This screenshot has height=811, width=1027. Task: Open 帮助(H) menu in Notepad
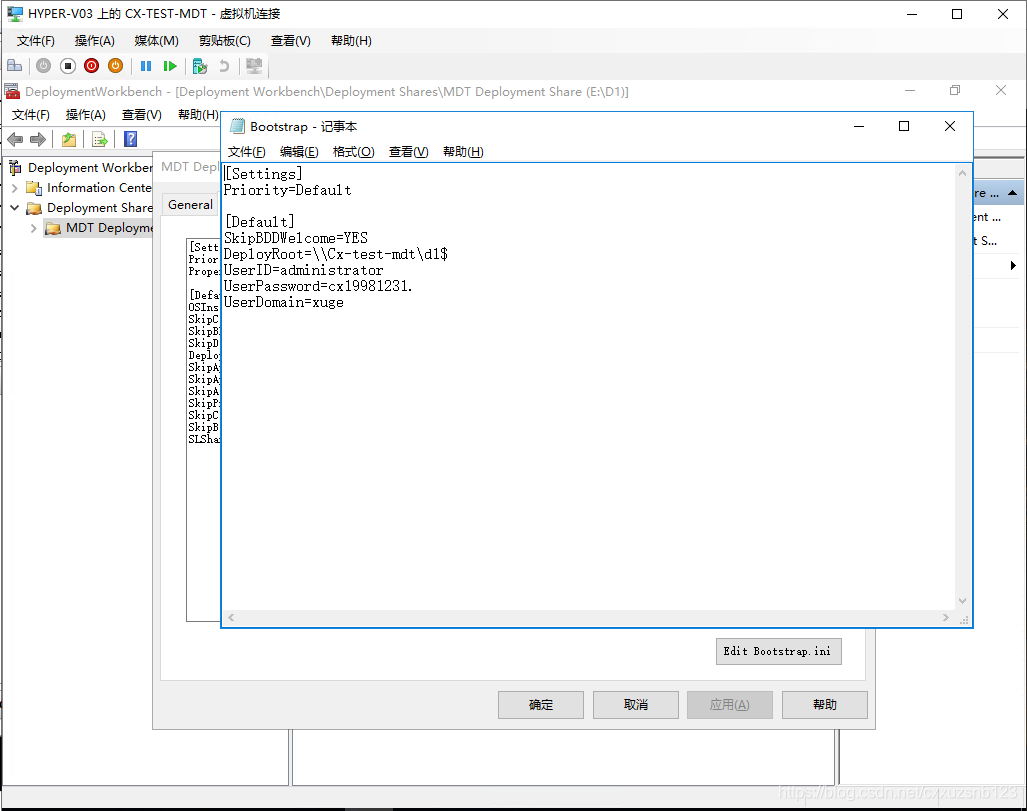[x=463, y=152]
